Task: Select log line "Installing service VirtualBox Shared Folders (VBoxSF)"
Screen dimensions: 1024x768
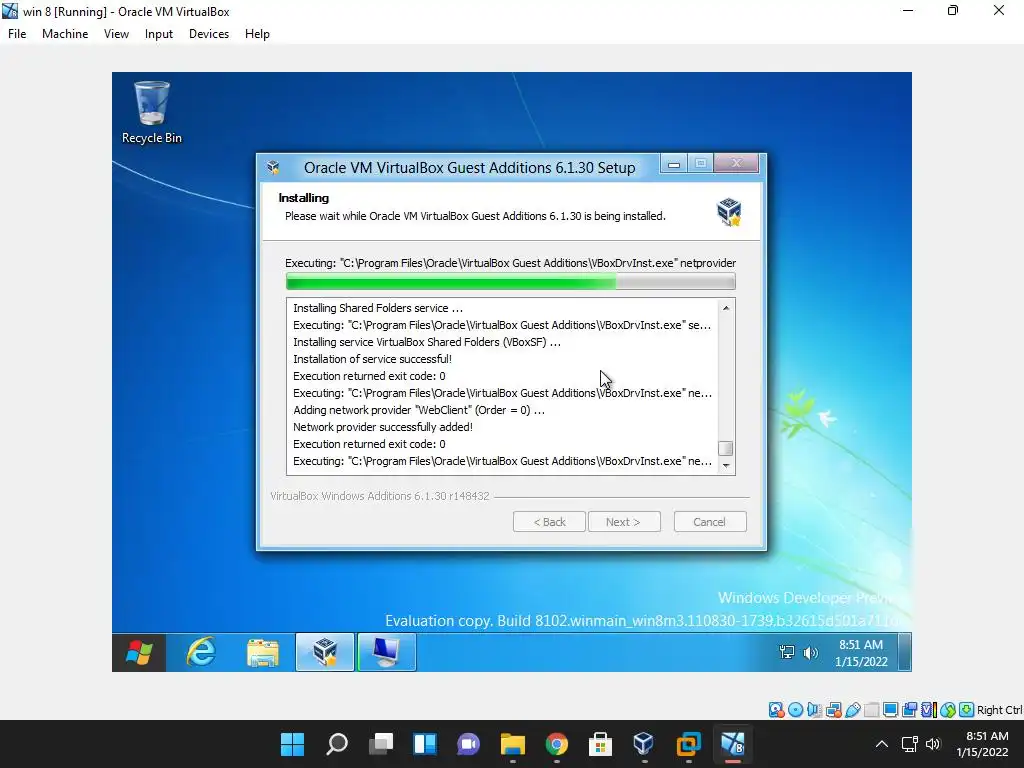Action: pos(426,342)
